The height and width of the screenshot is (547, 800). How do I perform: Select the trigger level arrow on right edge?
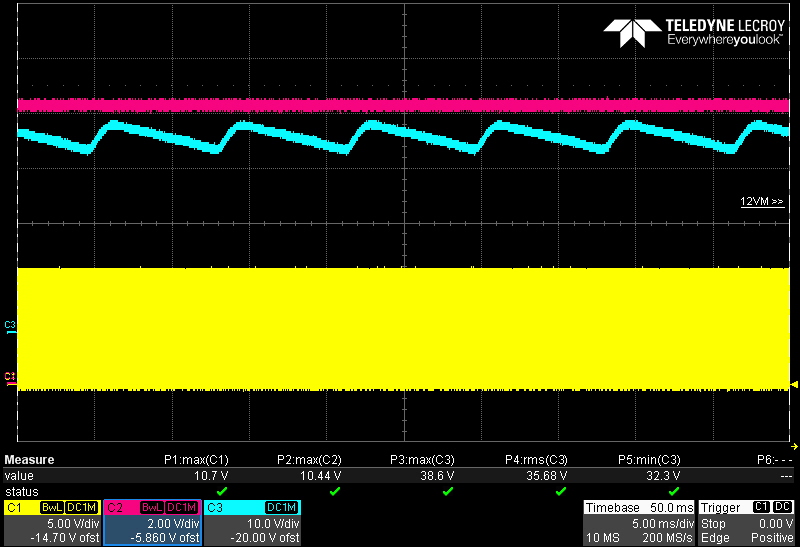coord(794,384)
